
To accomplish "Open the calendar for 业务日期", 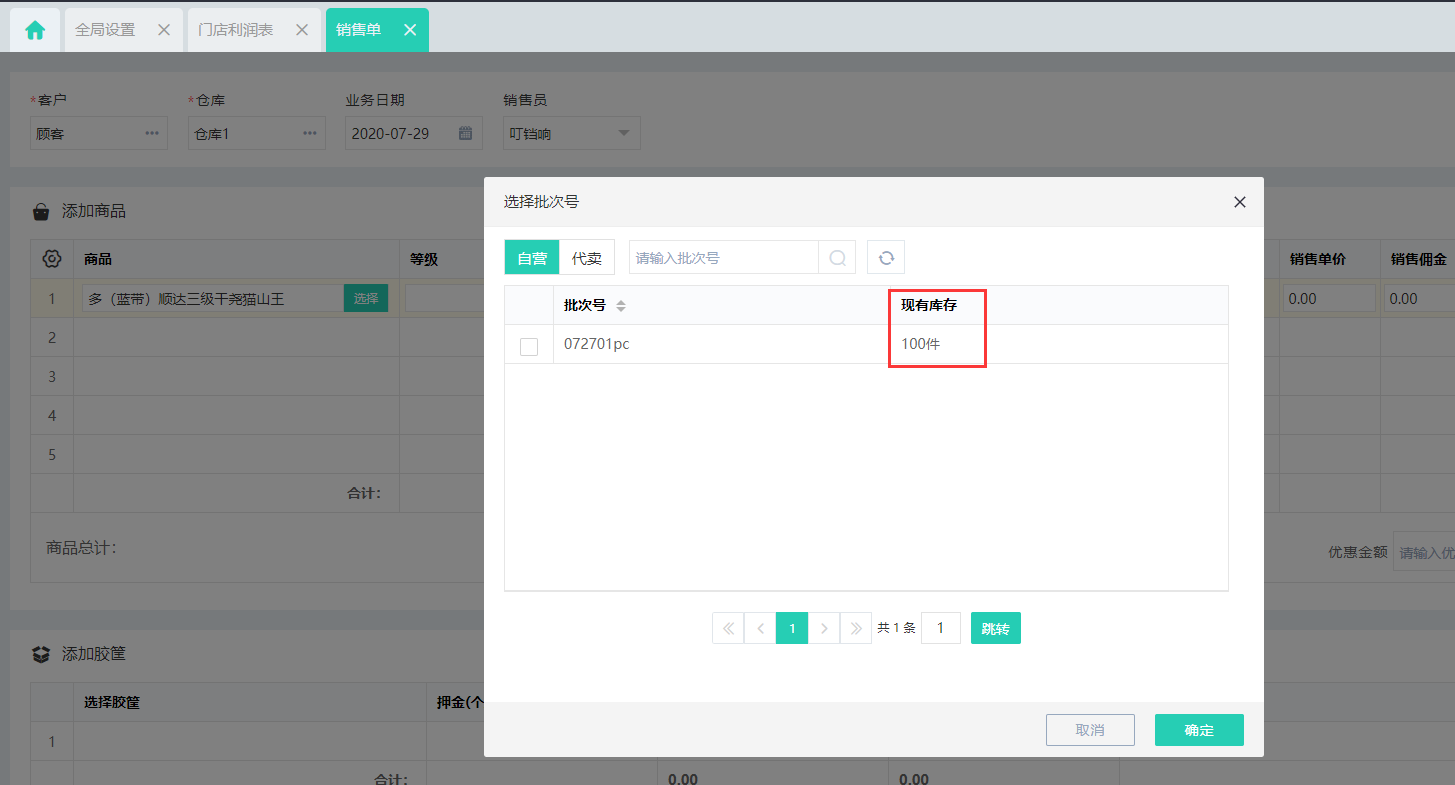I will point(465,133).
